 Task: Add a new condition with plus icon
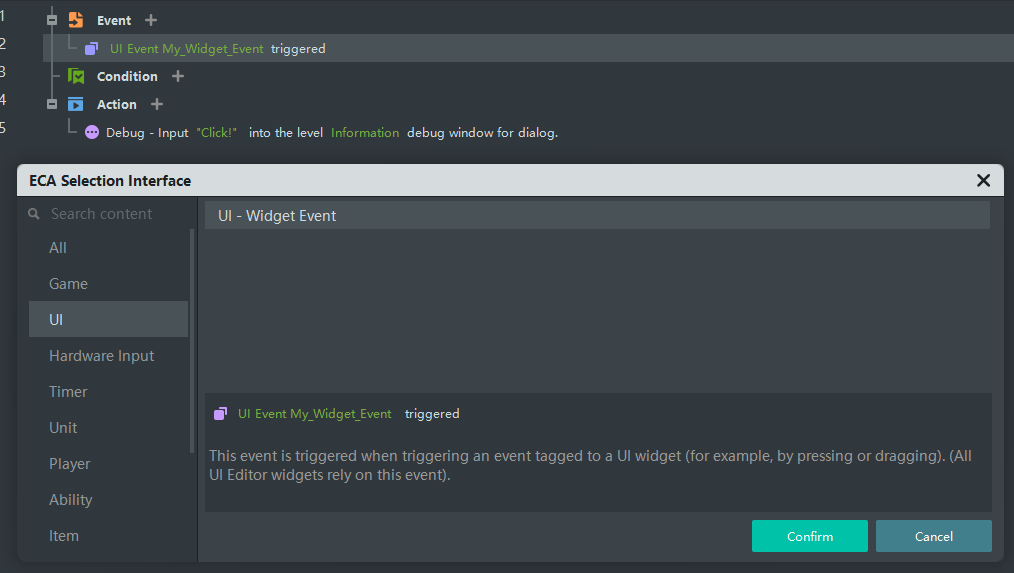pos(178,76)
